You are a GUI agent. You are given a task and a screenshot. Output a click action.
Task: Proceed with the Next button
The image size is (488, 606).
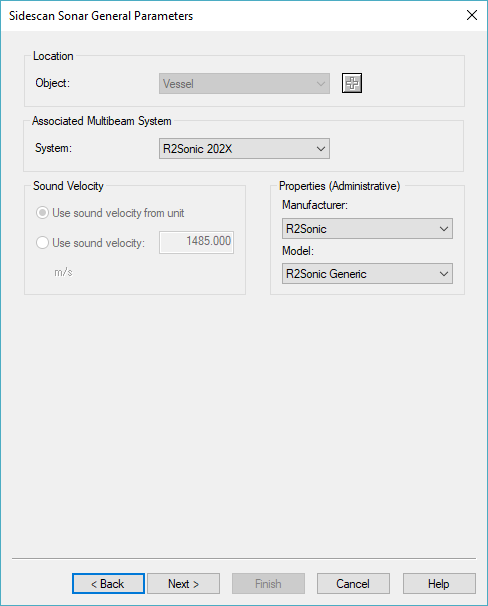(x=184, y=584)
